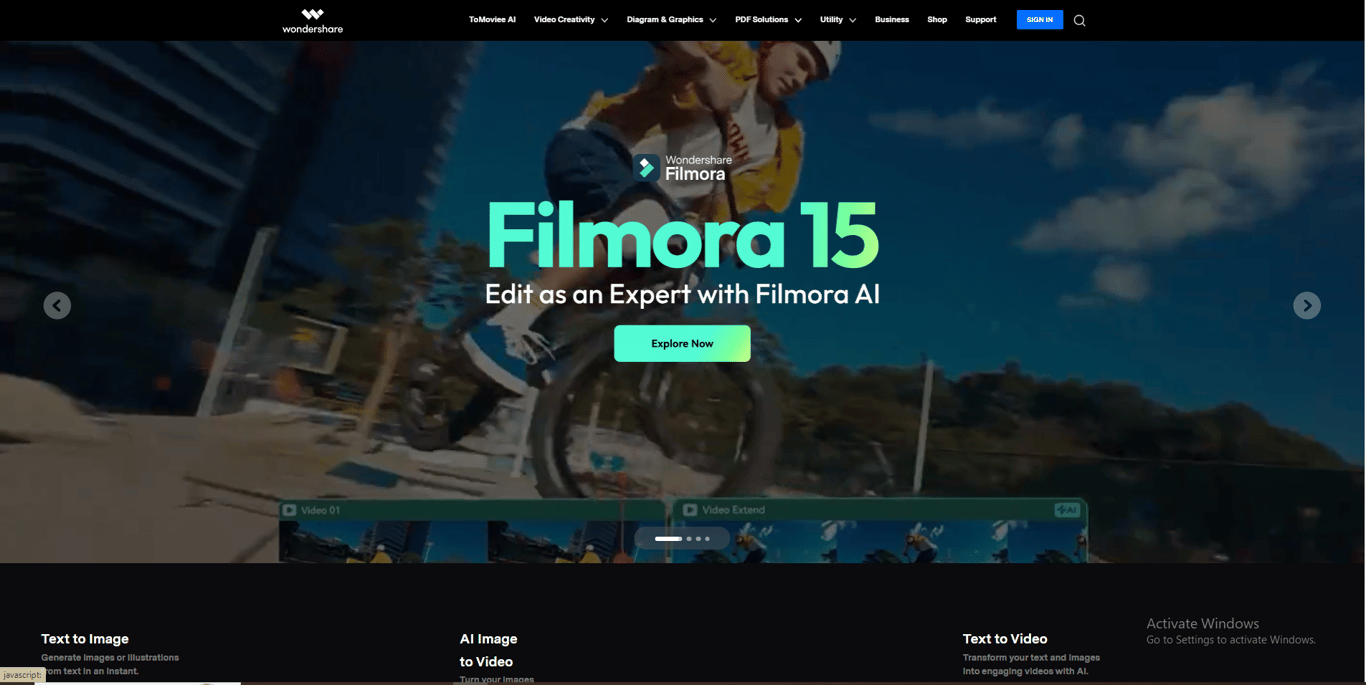Click the left carousel arrow

(x=57, y=305)
